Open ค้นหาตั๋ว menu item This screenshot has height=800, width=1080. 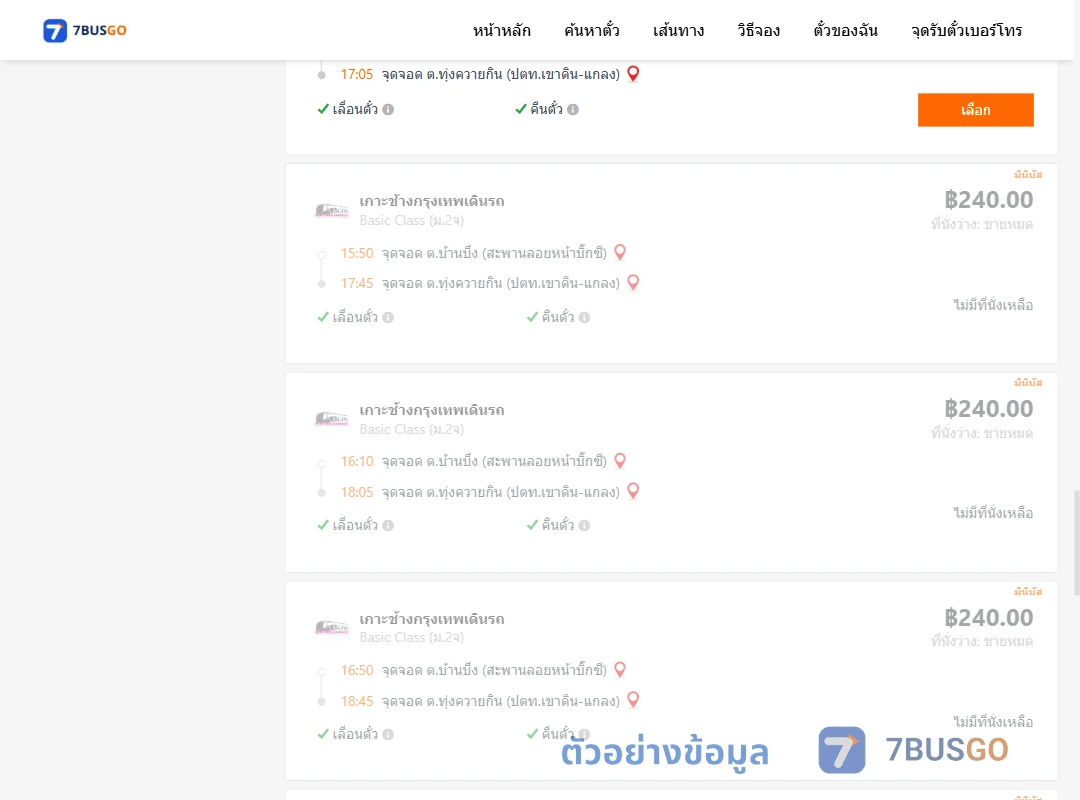pos(592,30)
